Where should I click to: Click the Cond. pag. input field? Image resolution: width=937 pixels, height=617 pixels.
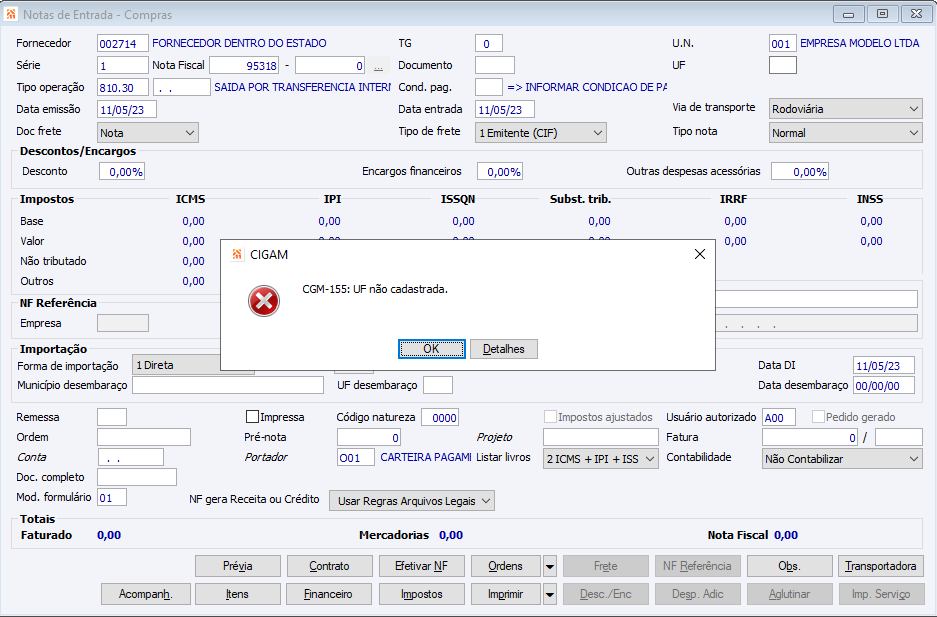[x=489, y=87]
